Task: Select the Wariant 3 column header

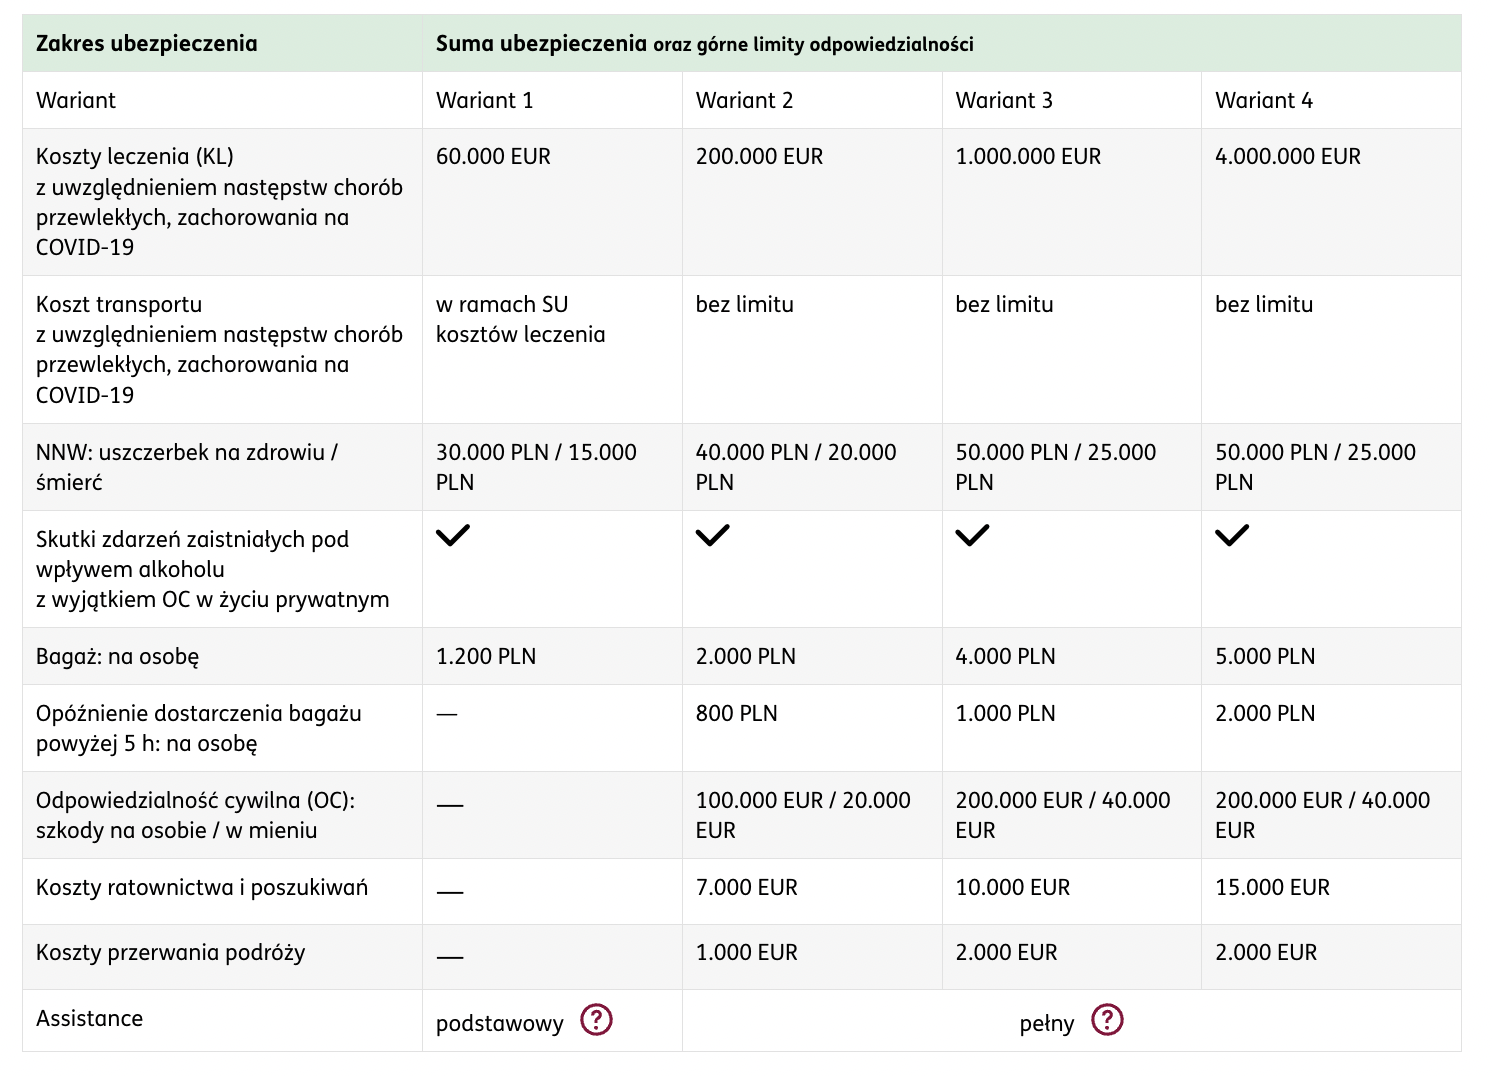Action: pos(1004,100)
